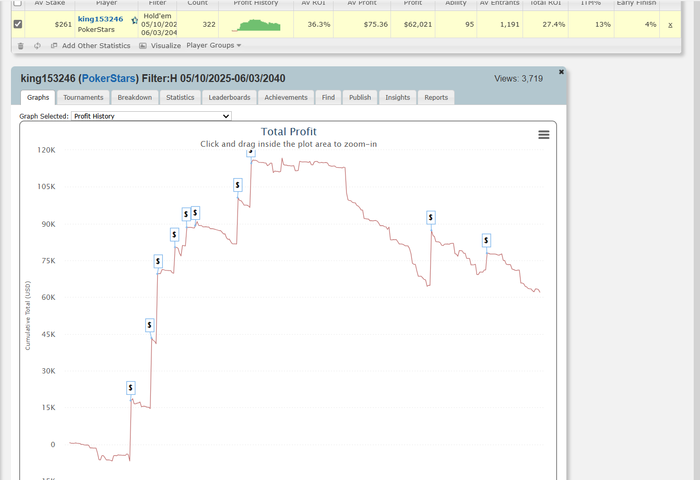
Task: Remove the player row using the x
Action: [670, 25]
